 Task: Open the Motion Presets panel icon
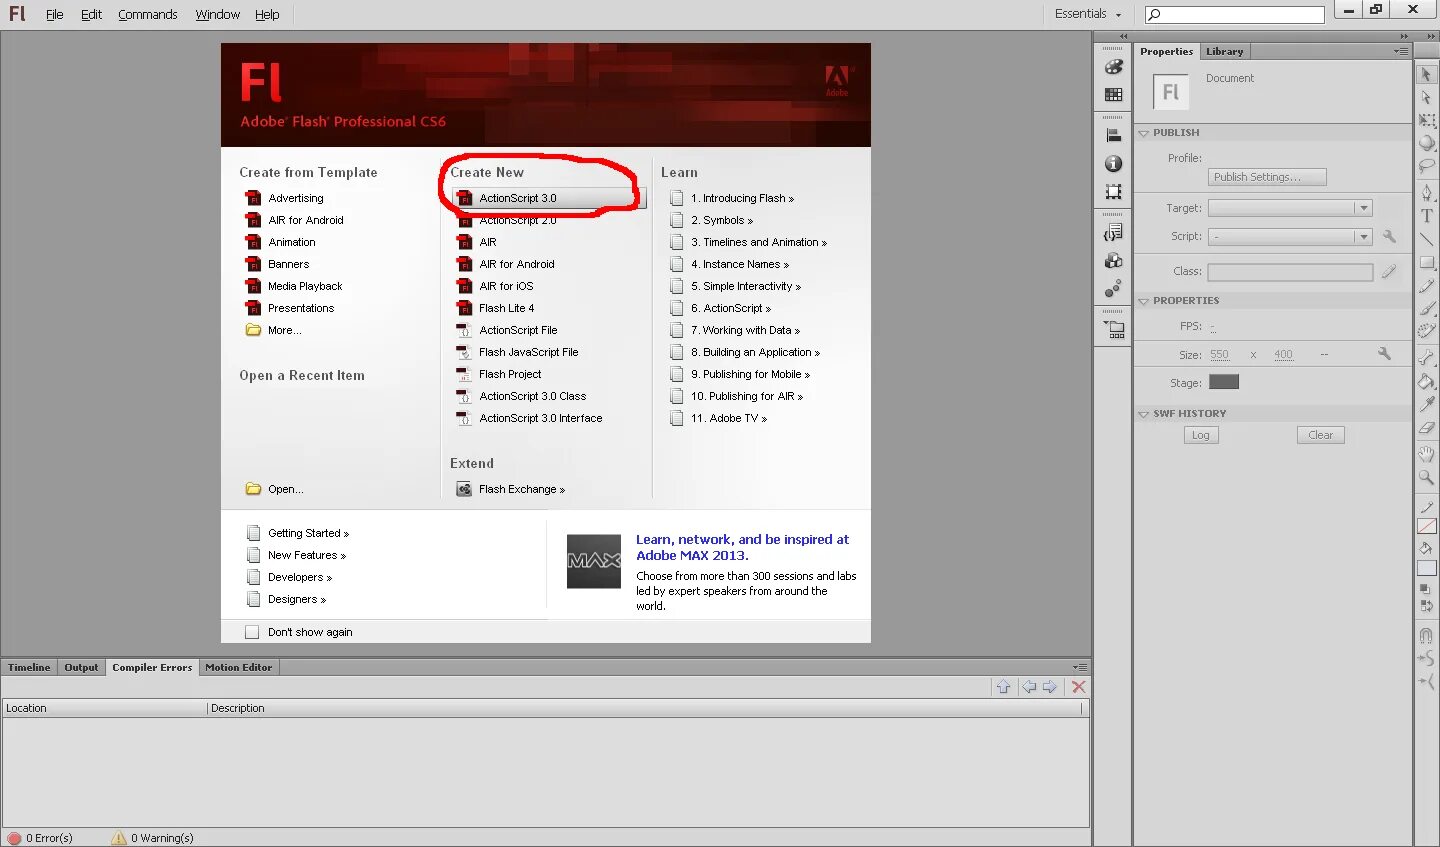pos(1113,289)
